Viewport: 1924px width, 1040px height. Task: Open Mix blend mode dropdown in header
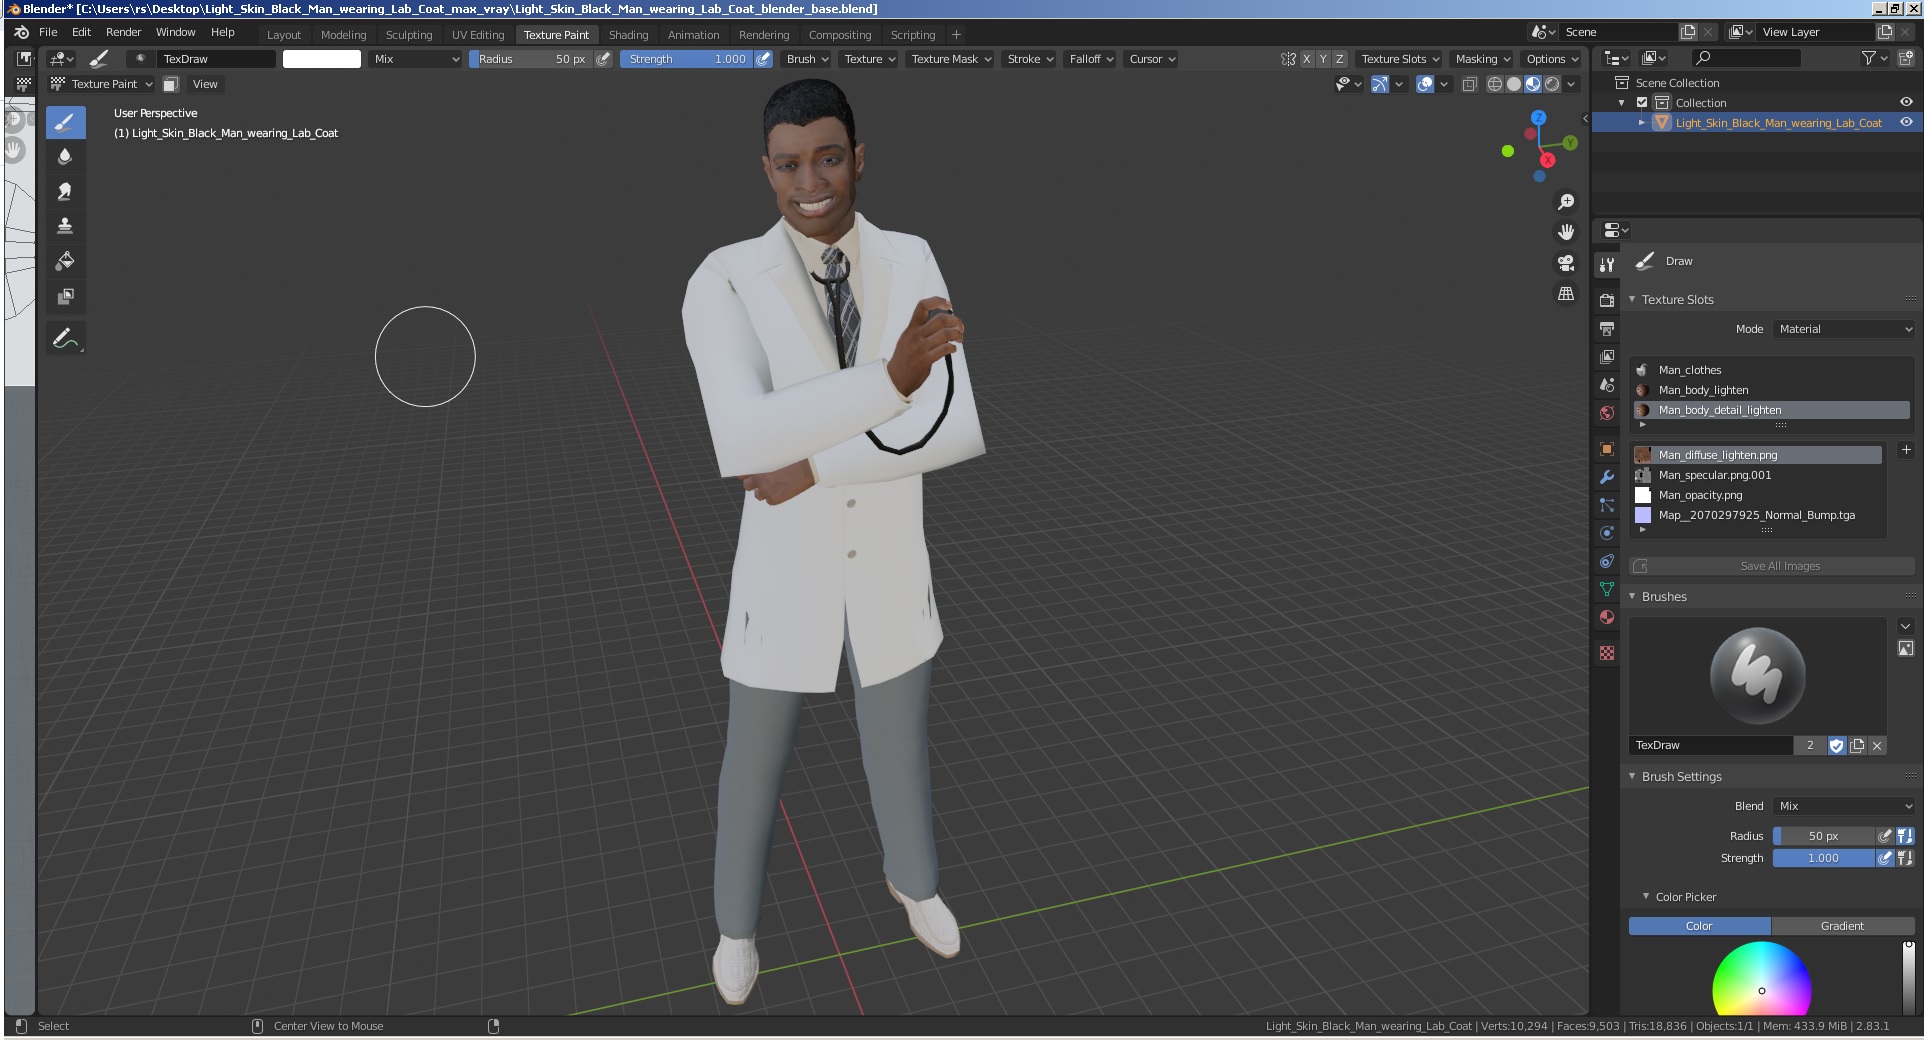(416, 59)
